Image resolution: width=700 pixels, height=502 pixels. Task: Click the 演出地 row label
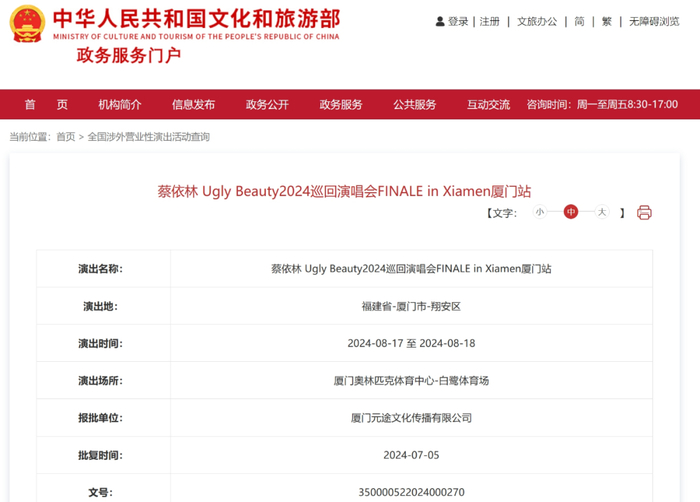(x=100, y=306)
